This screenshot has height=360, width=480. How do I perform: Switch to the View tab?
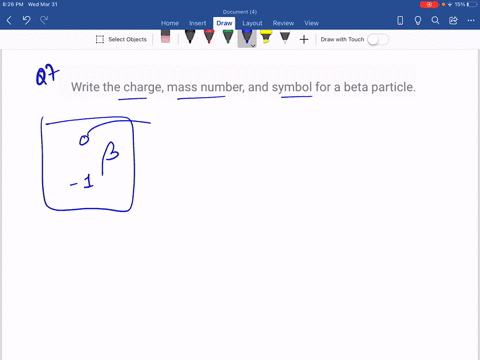tap(311, 23)
